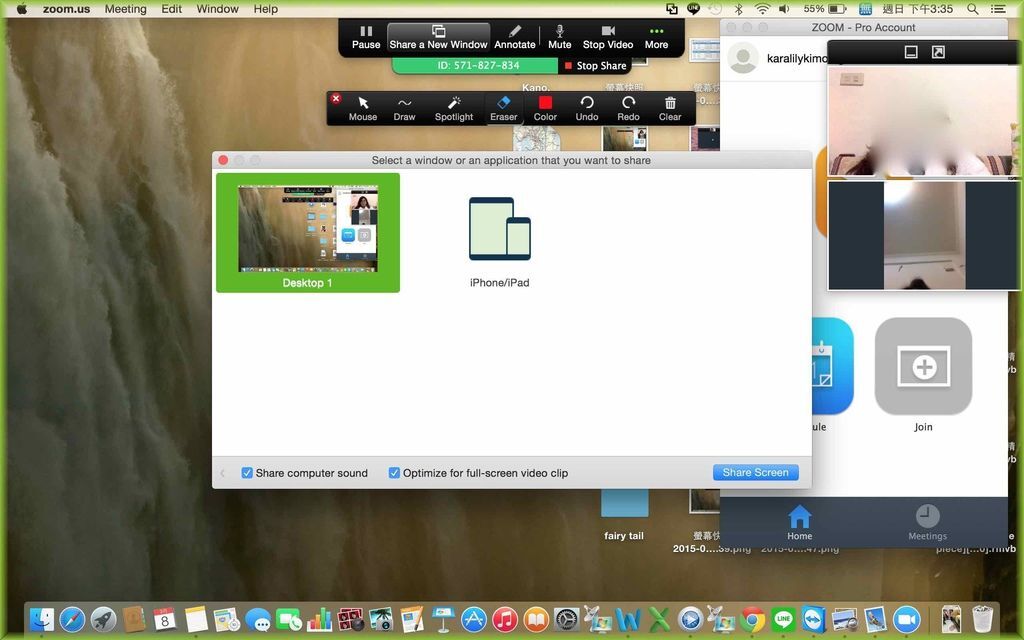Screen dimensions: 1024x640
Task: Launch Safari from the dock
Action: pos(72,619)
